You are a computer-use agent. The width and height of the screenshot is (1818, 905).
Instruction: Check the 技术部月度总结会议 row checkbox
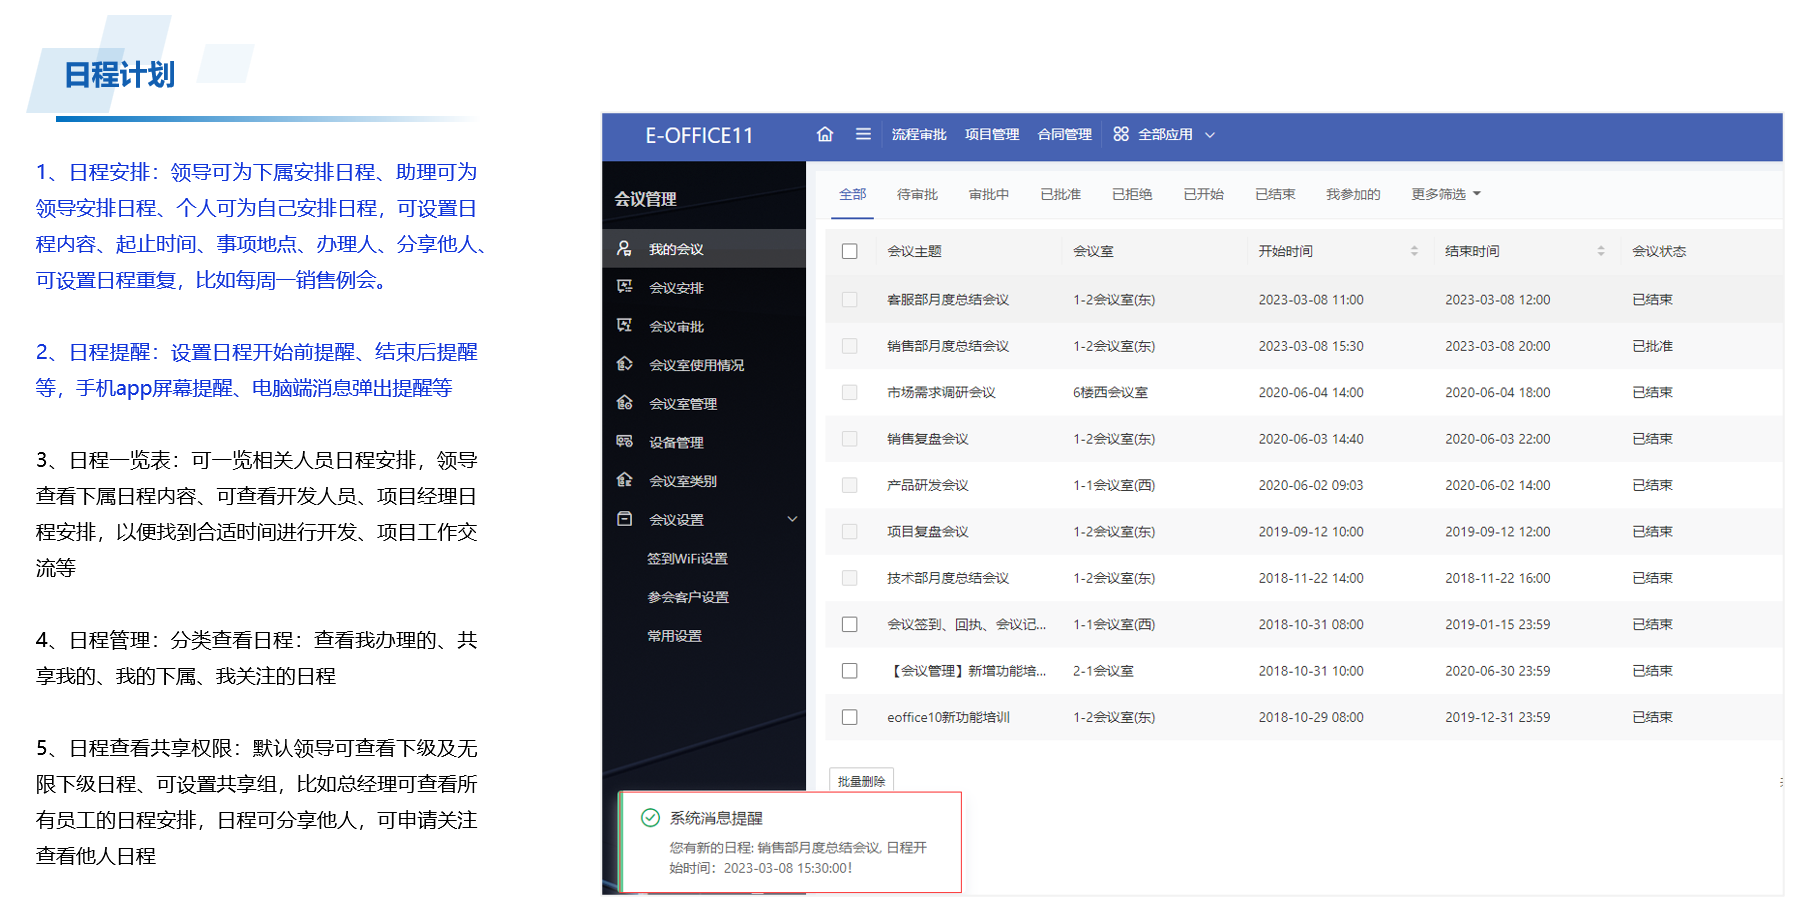850,578
